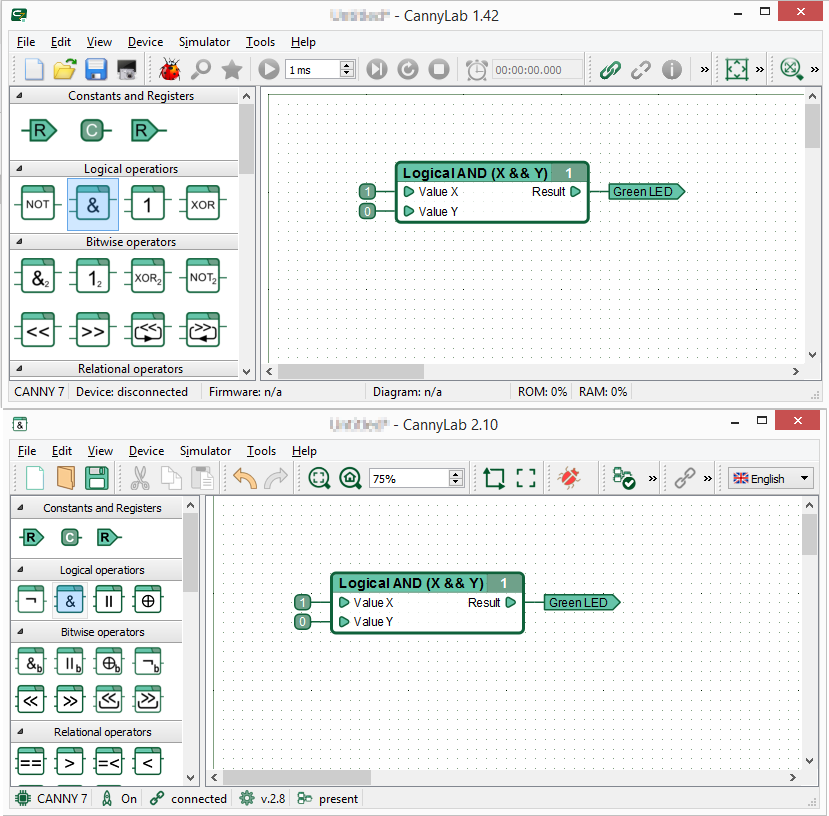Click New file icon in CannyLab 1.42 toolbar
Image resolution: width=829 pixels, height=816 pixels.
(x=34, y=70)
